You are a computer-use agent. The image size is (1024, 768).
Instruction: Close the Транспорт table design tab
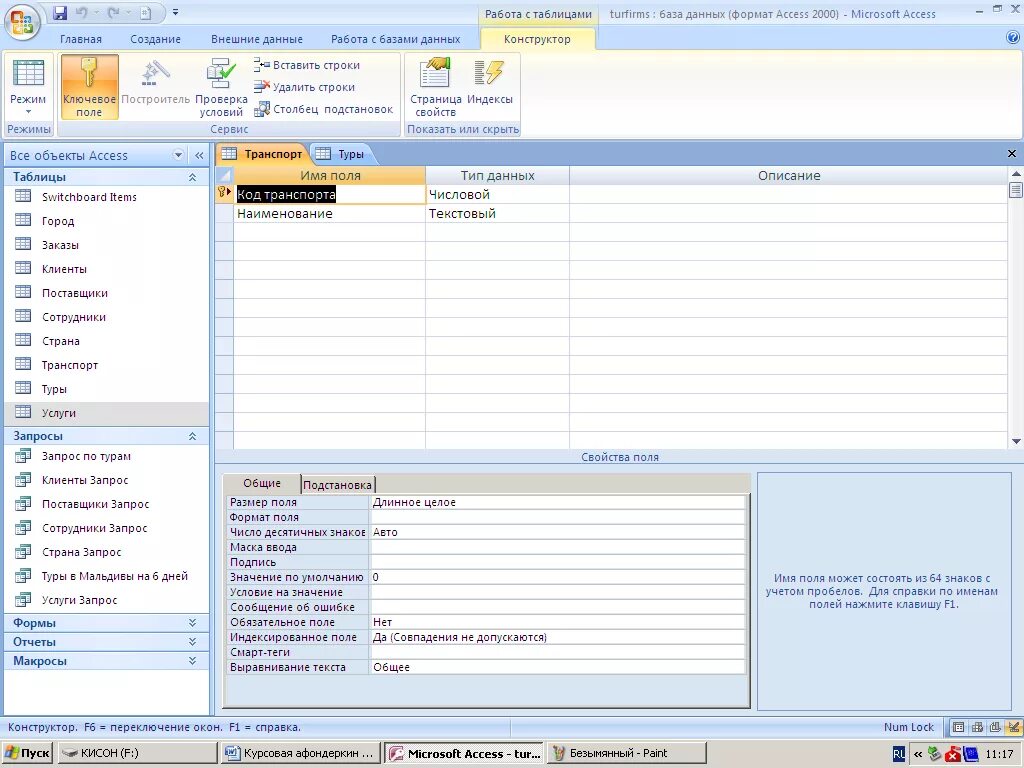pos(1012,153)
